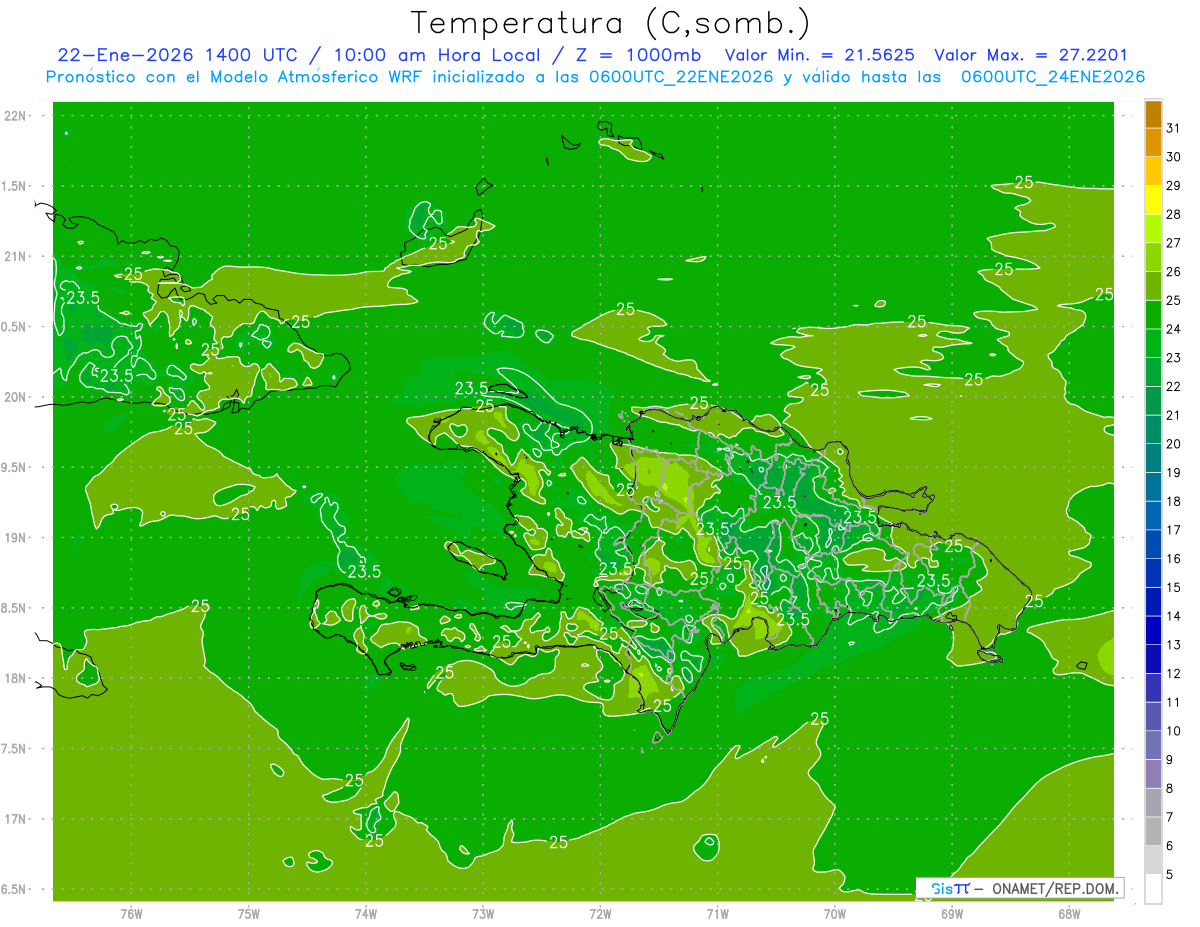Click the gray swatch between 6 and 7
The width and height of the screenshot is (1200, 927).
[x=1153, y=831]
